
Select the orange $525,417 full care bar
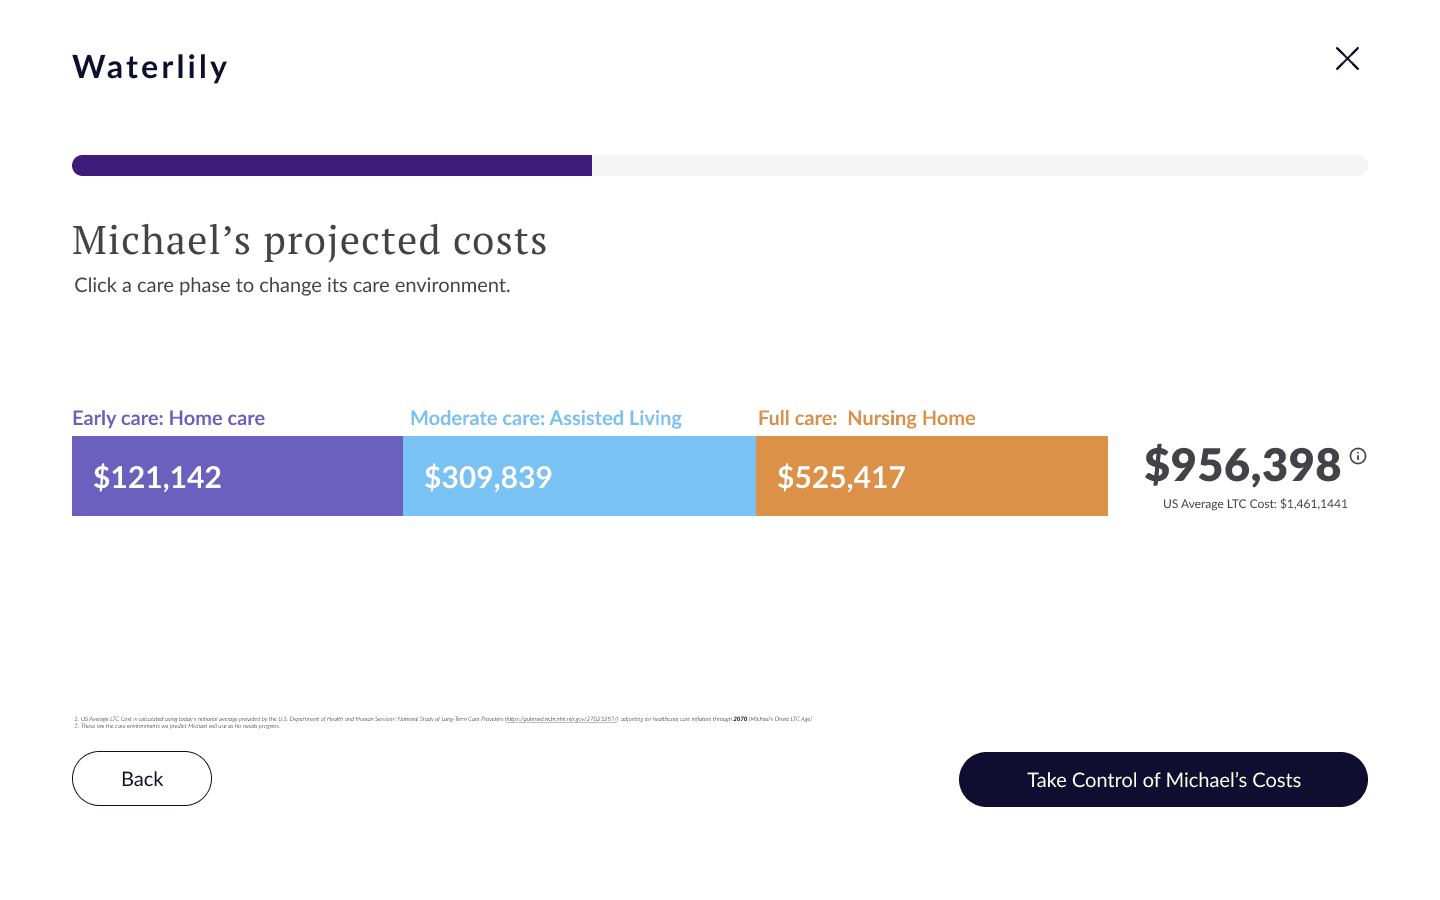pos(931,476)
